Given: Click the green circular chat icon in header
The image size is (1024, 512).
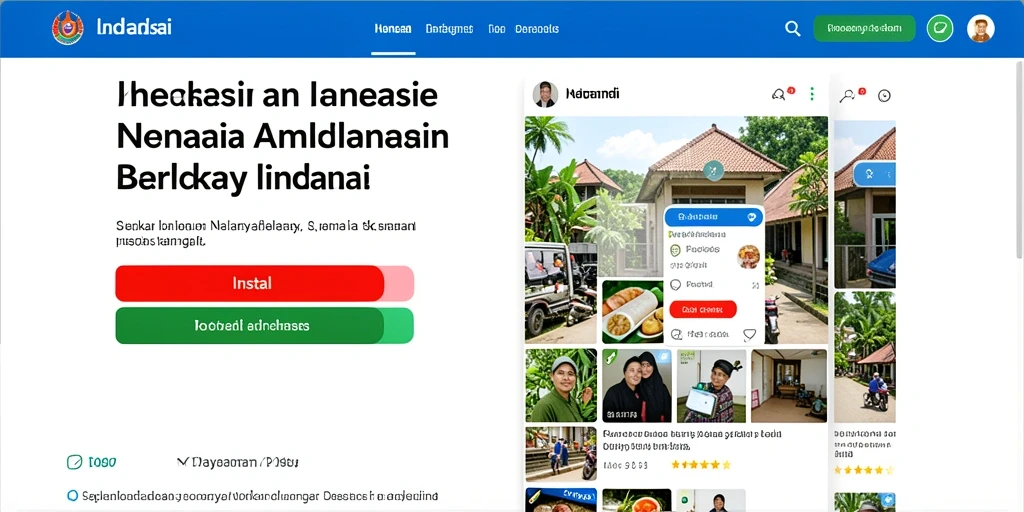Looking at the screenshot, I should pos(940,29).
